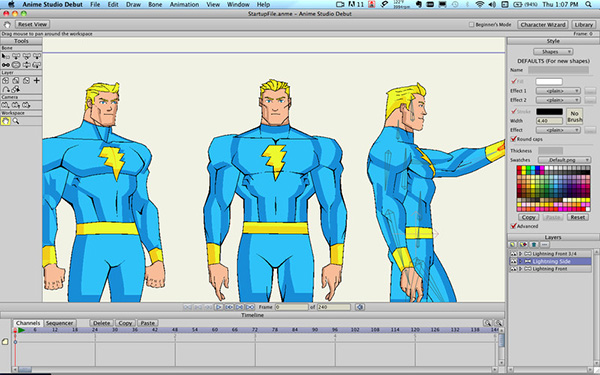Open the Animation menu

184,5
